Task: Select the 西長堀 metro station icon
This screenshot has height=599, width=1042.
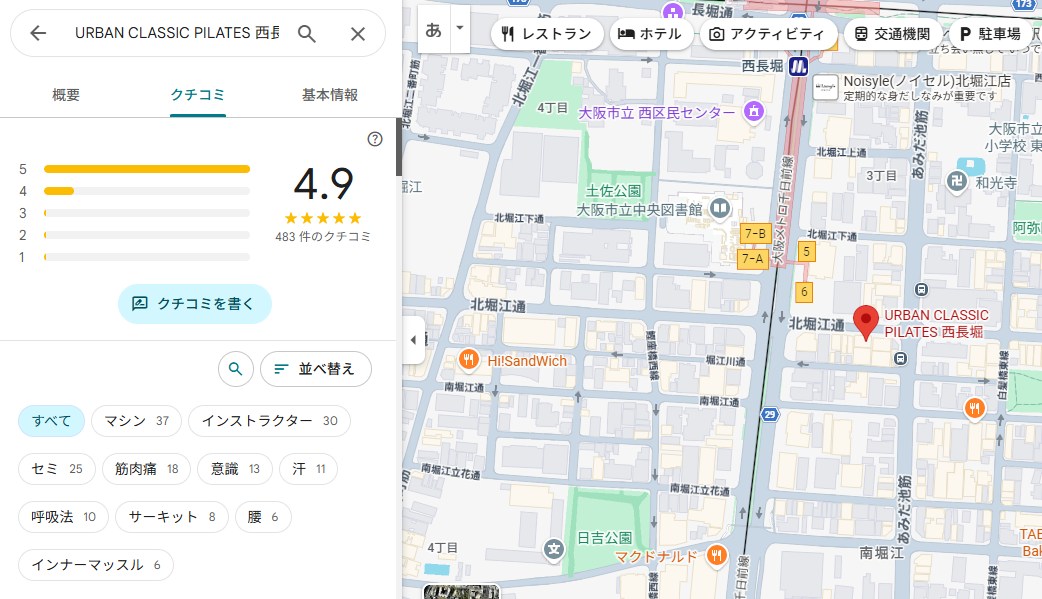Action: tap(798, 67)
